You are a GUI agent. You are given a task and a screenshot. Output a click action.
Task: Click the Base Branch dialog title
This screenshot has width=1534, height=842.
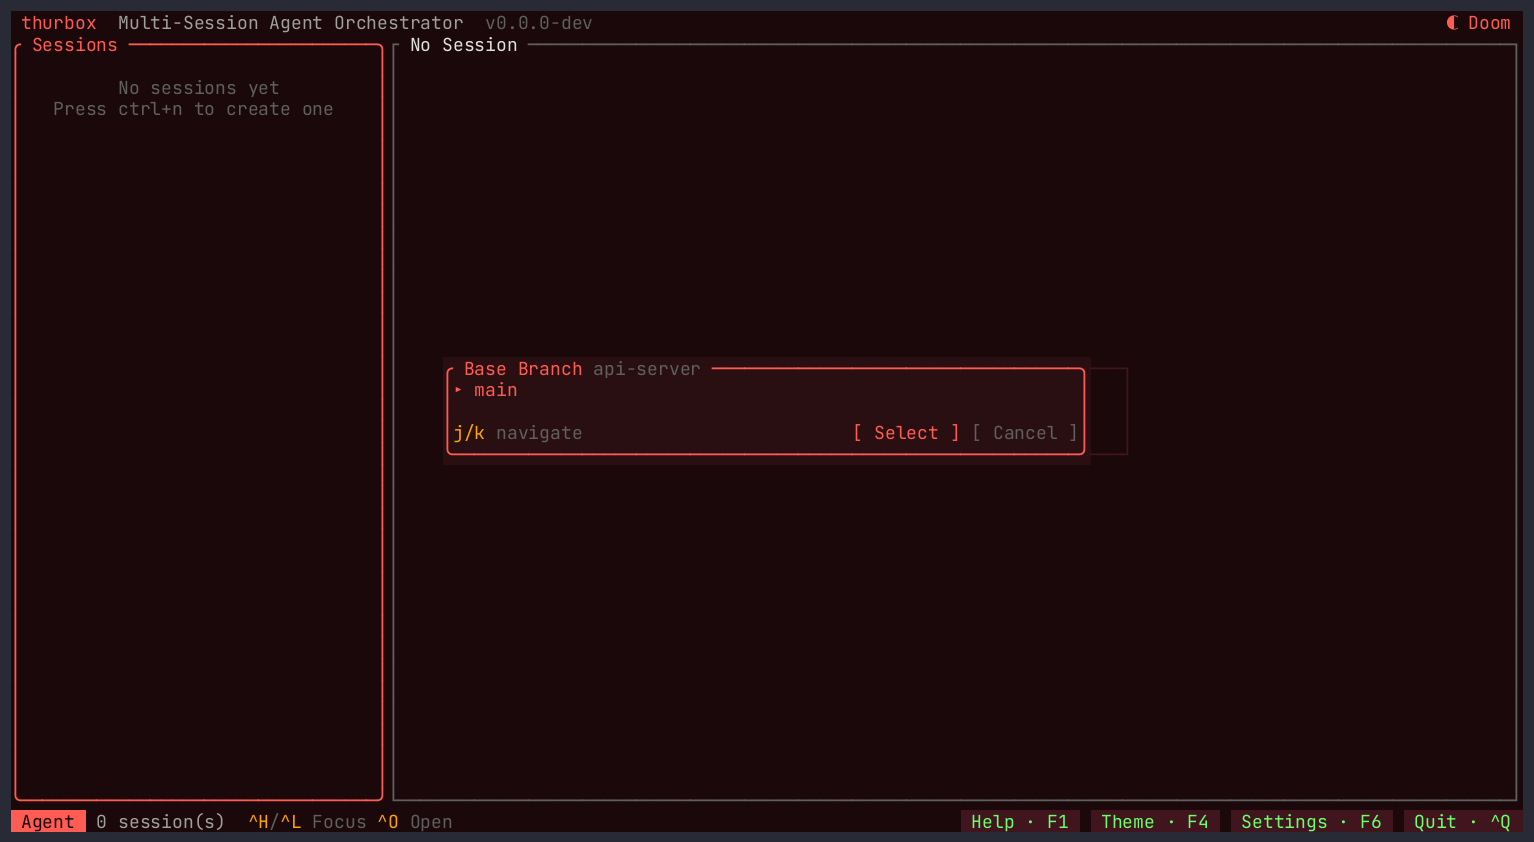[x=523, y=369]
